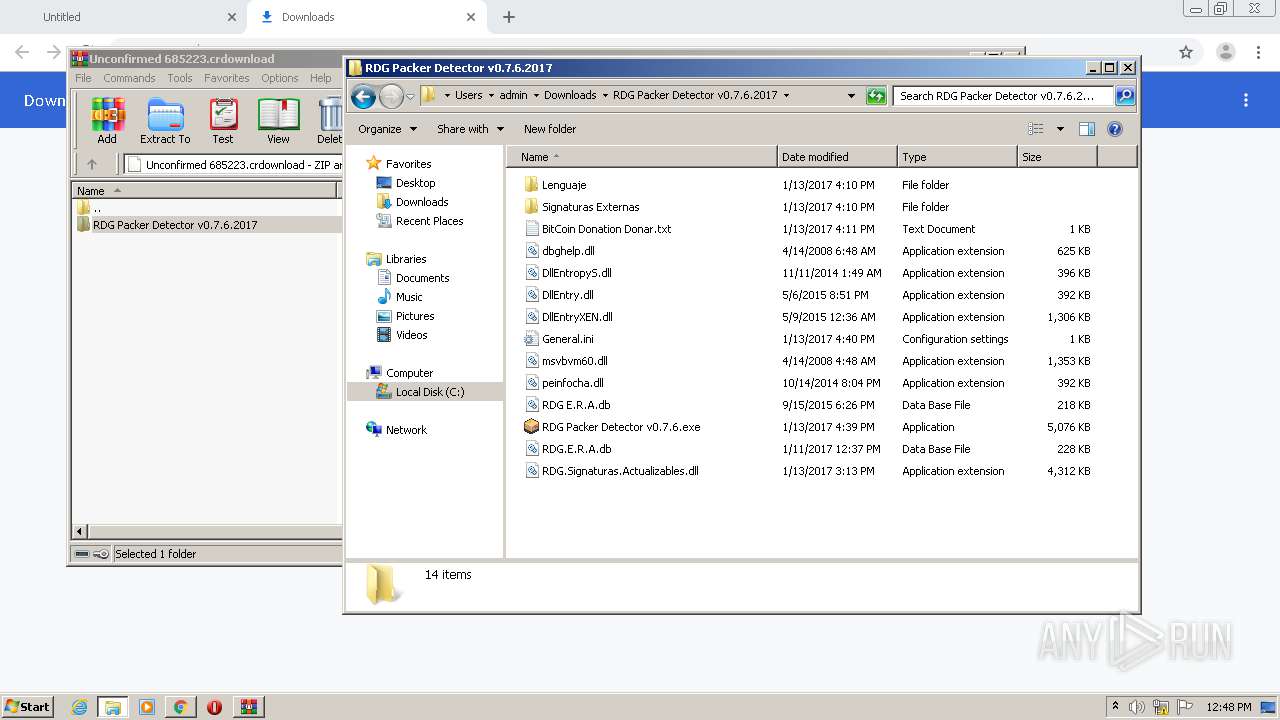Bookmark page with Chrome star icon
Viewport: 1280px width, 720px height.
click(1186, 52)
